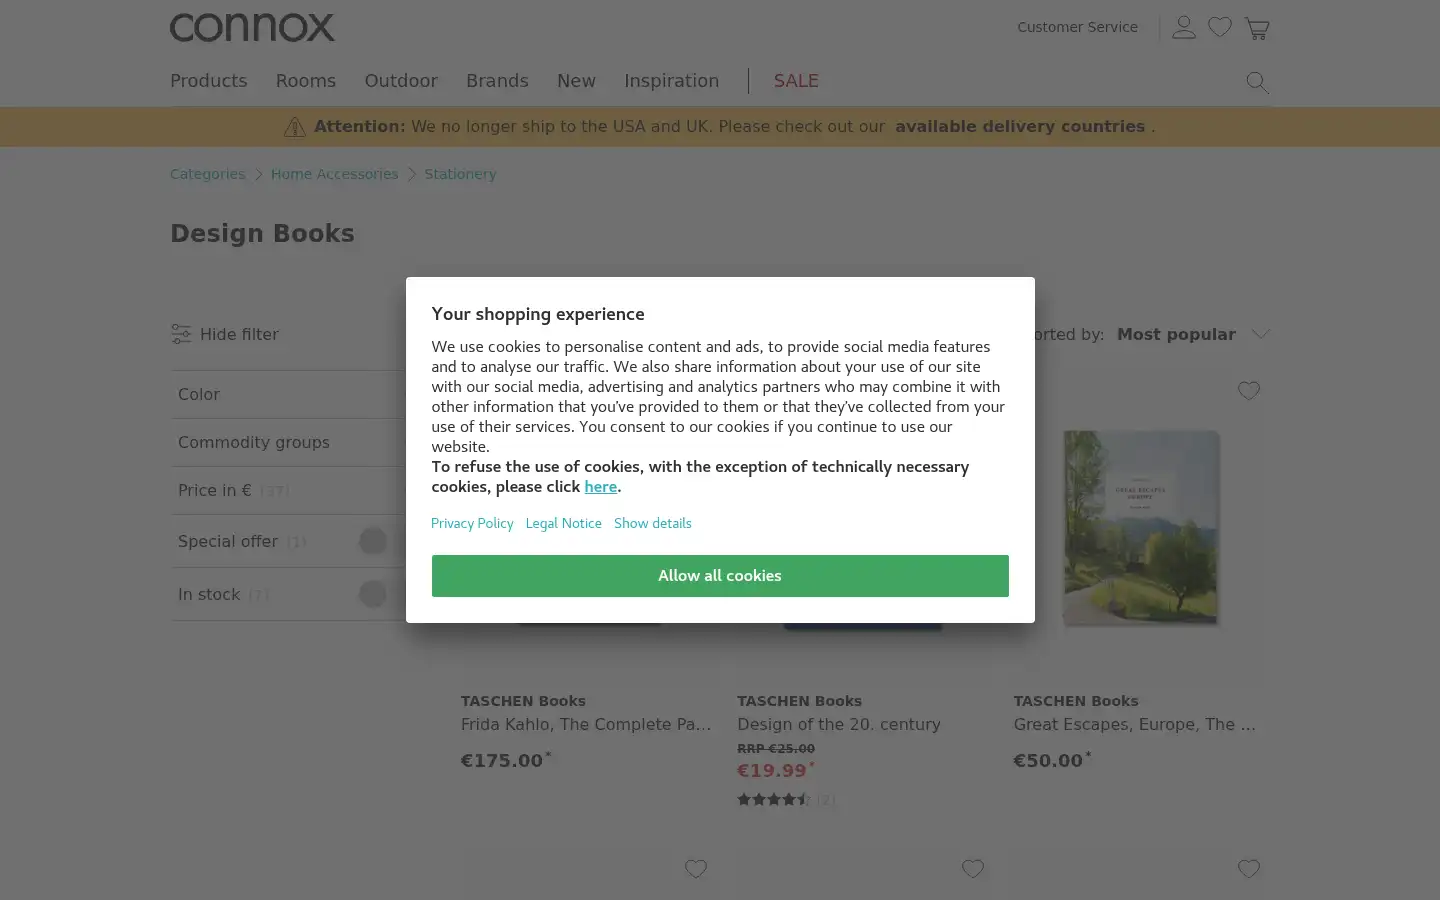Open Design of the 20. century product title
1440x900 pixels.
[839, 724]
